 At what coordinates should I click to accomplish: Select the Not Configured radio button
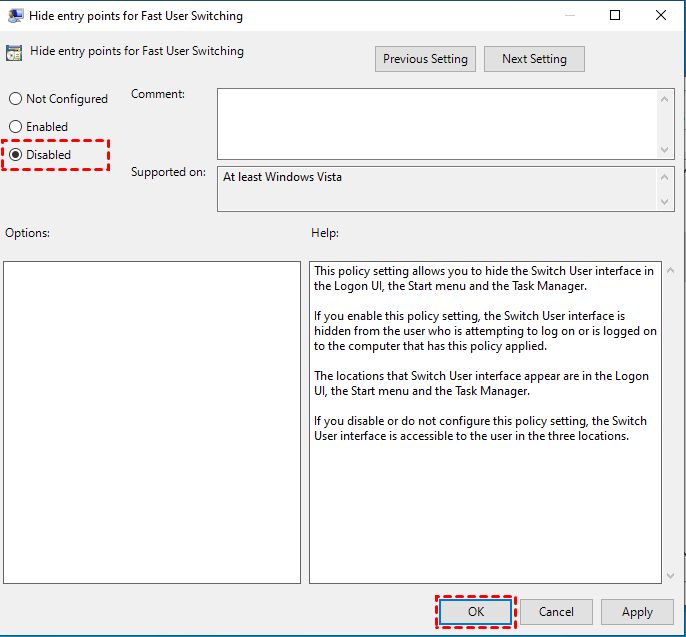point(15,99)
